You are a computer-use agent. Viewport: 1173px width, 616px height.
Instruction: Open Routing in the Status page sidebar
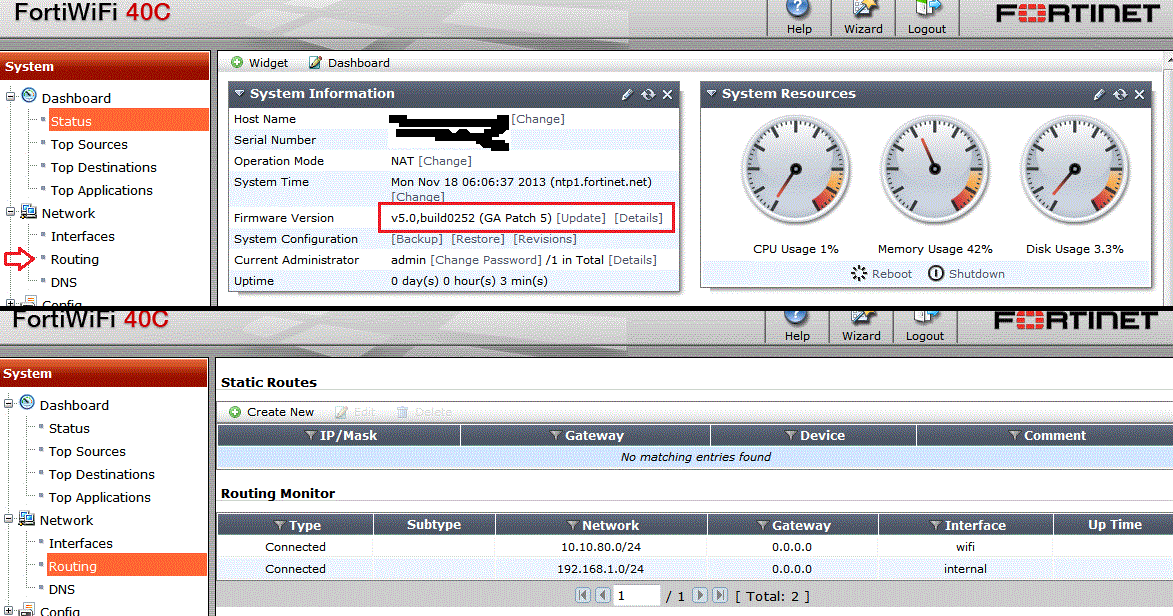pyautogui.click(x=75, y=260)
